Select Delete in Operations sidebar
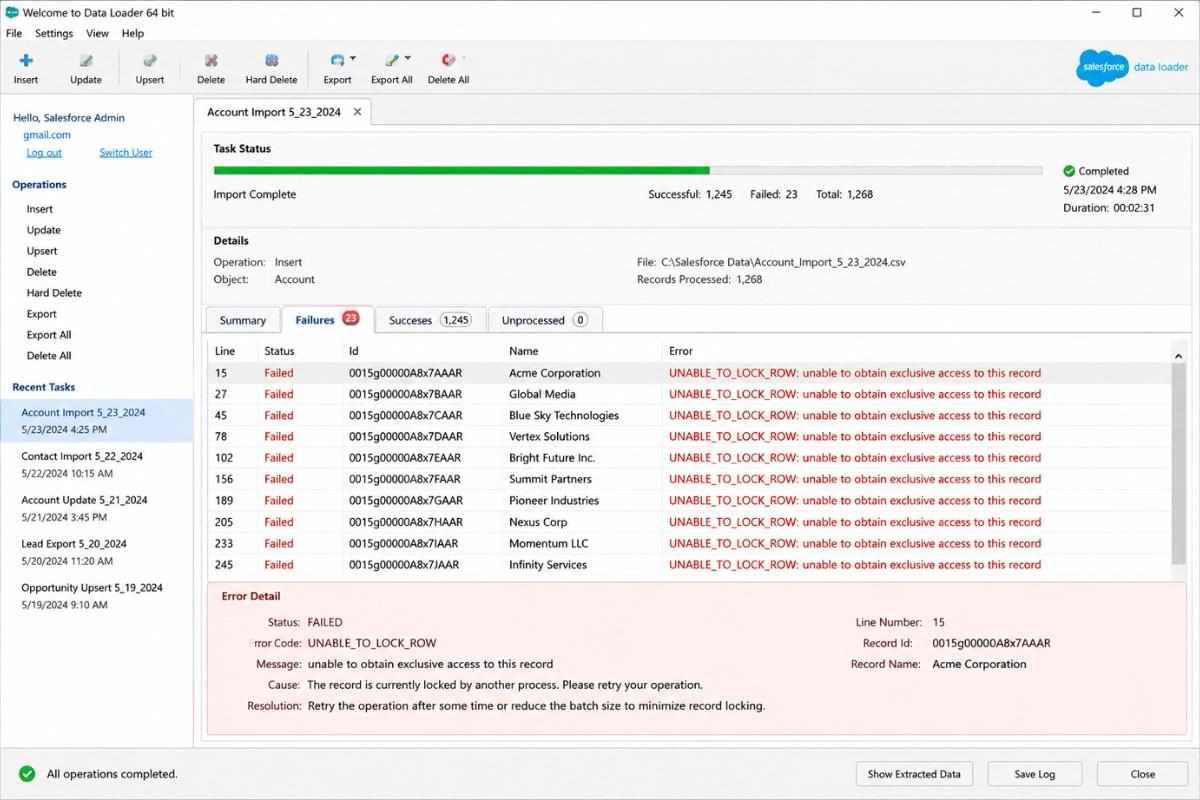This screenshot has height=800, width=1200. pos(42,272)
